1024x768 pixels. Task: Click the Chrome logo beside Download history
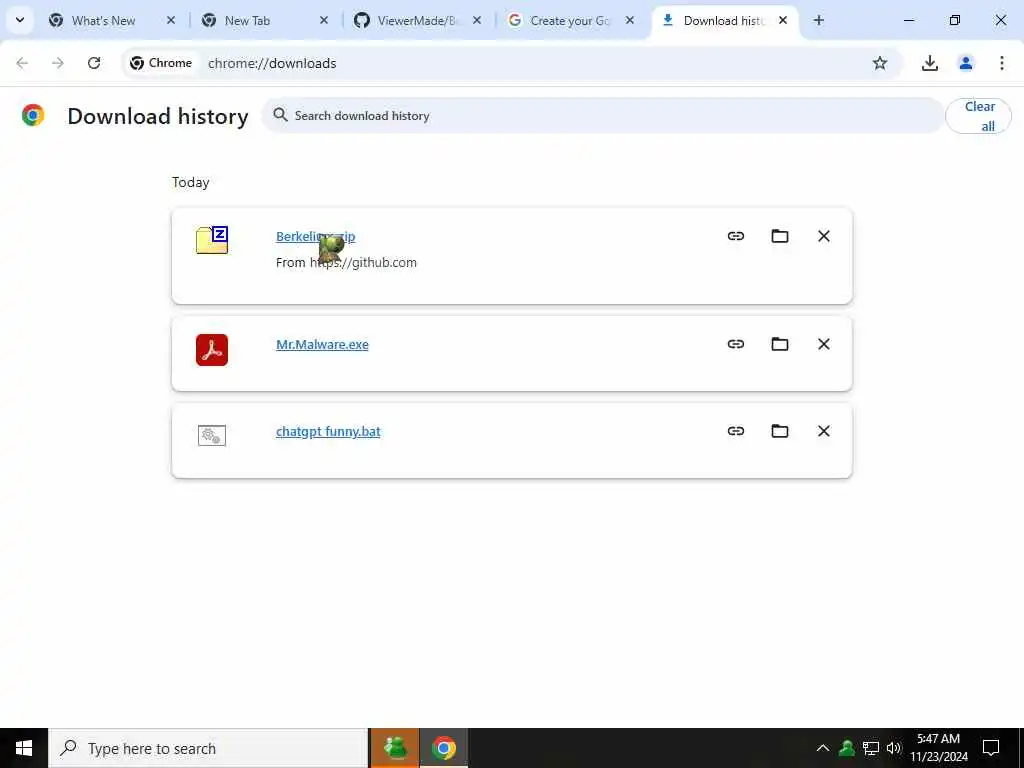click(33, 115)
